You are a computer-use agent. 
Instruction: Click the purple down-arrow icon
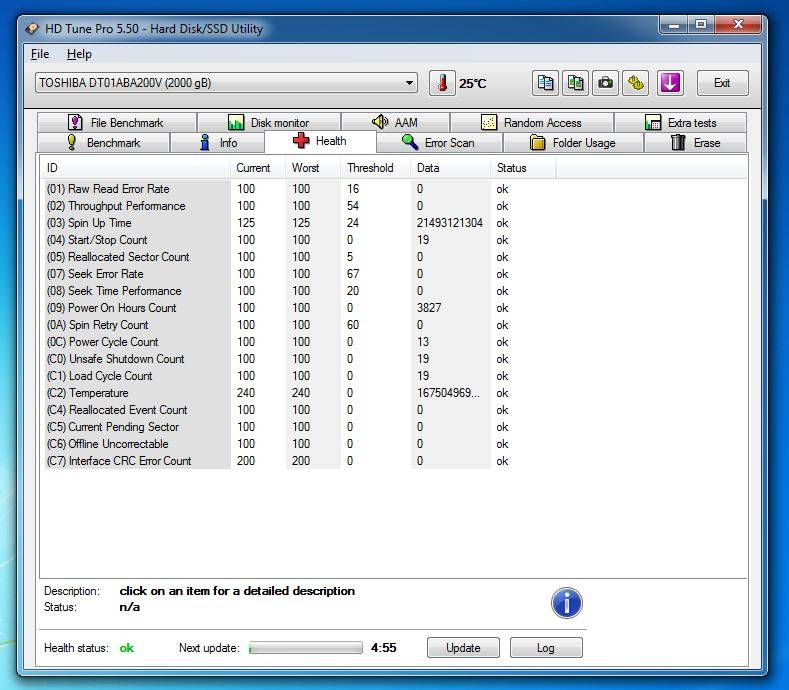pos(670,83)
